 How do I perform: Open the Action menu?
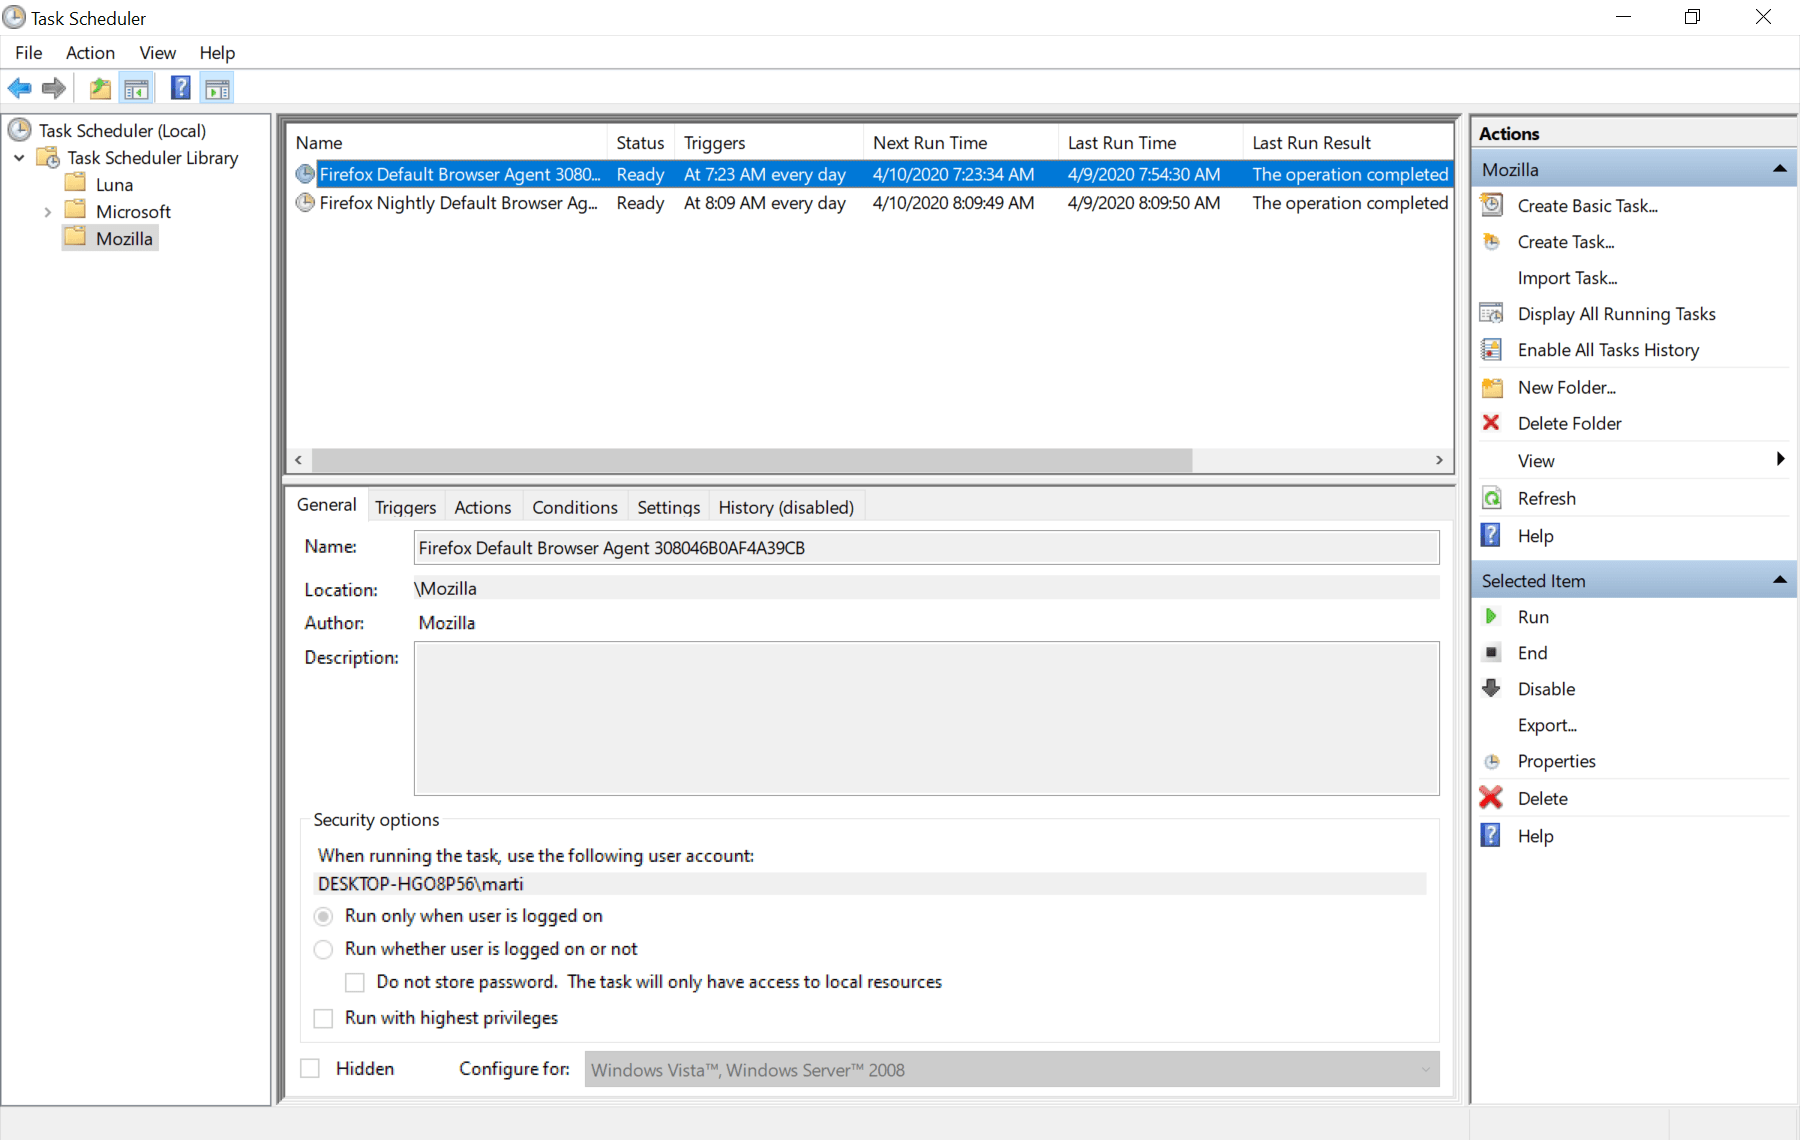pyautogui.click(x=90, y=53)
